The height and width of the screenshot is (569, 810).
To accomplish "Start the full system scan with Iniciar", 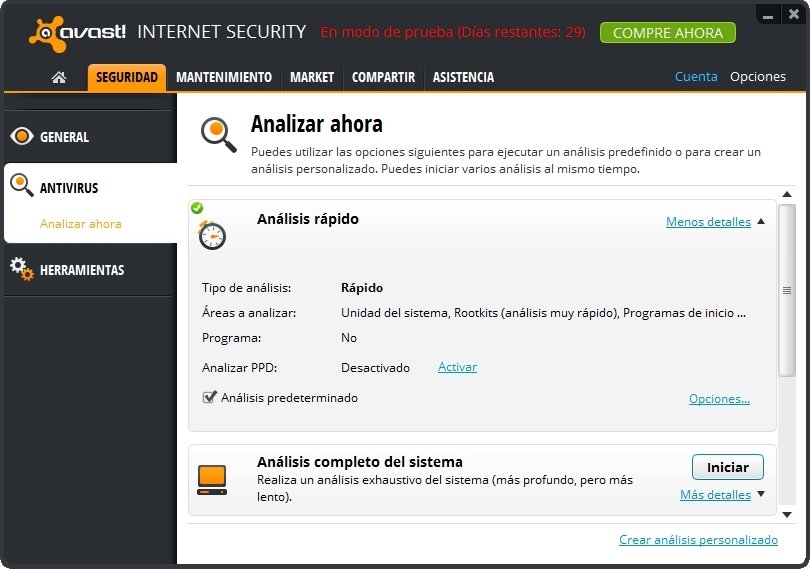I will (727, 467).
